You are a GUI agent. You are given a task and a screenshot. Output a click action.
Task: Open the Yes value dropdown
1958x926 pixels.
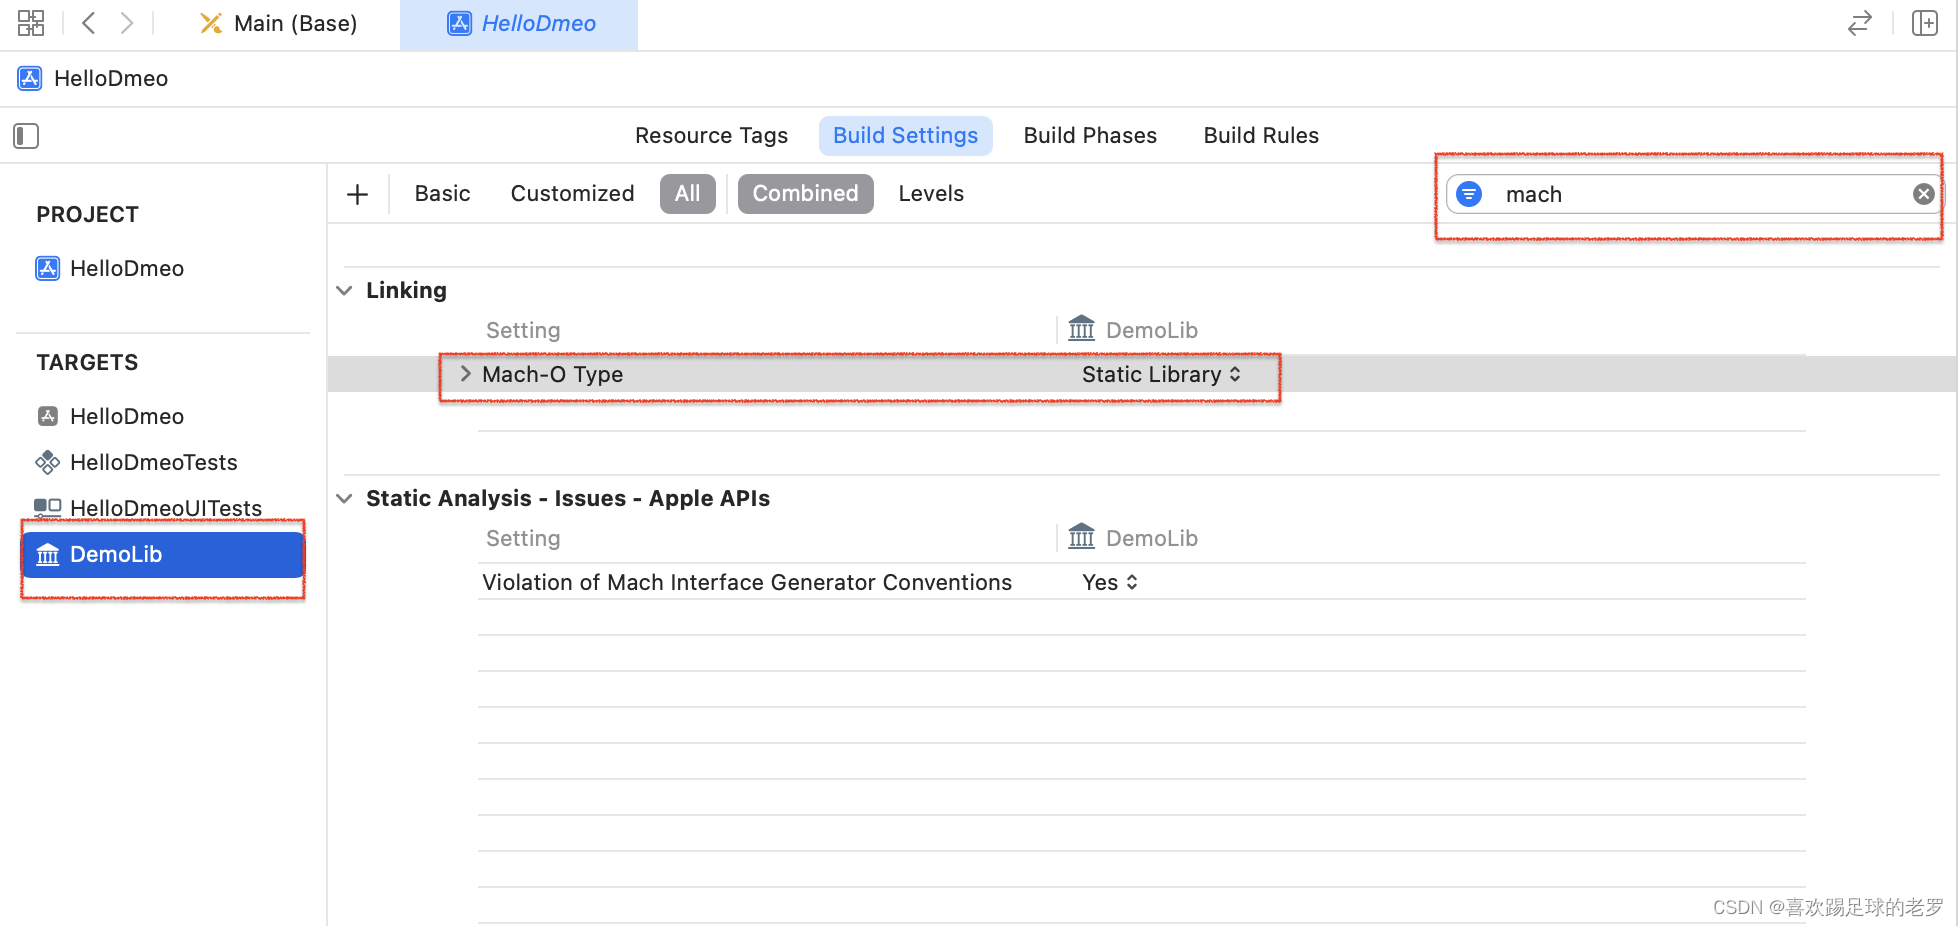(1110, 582)
